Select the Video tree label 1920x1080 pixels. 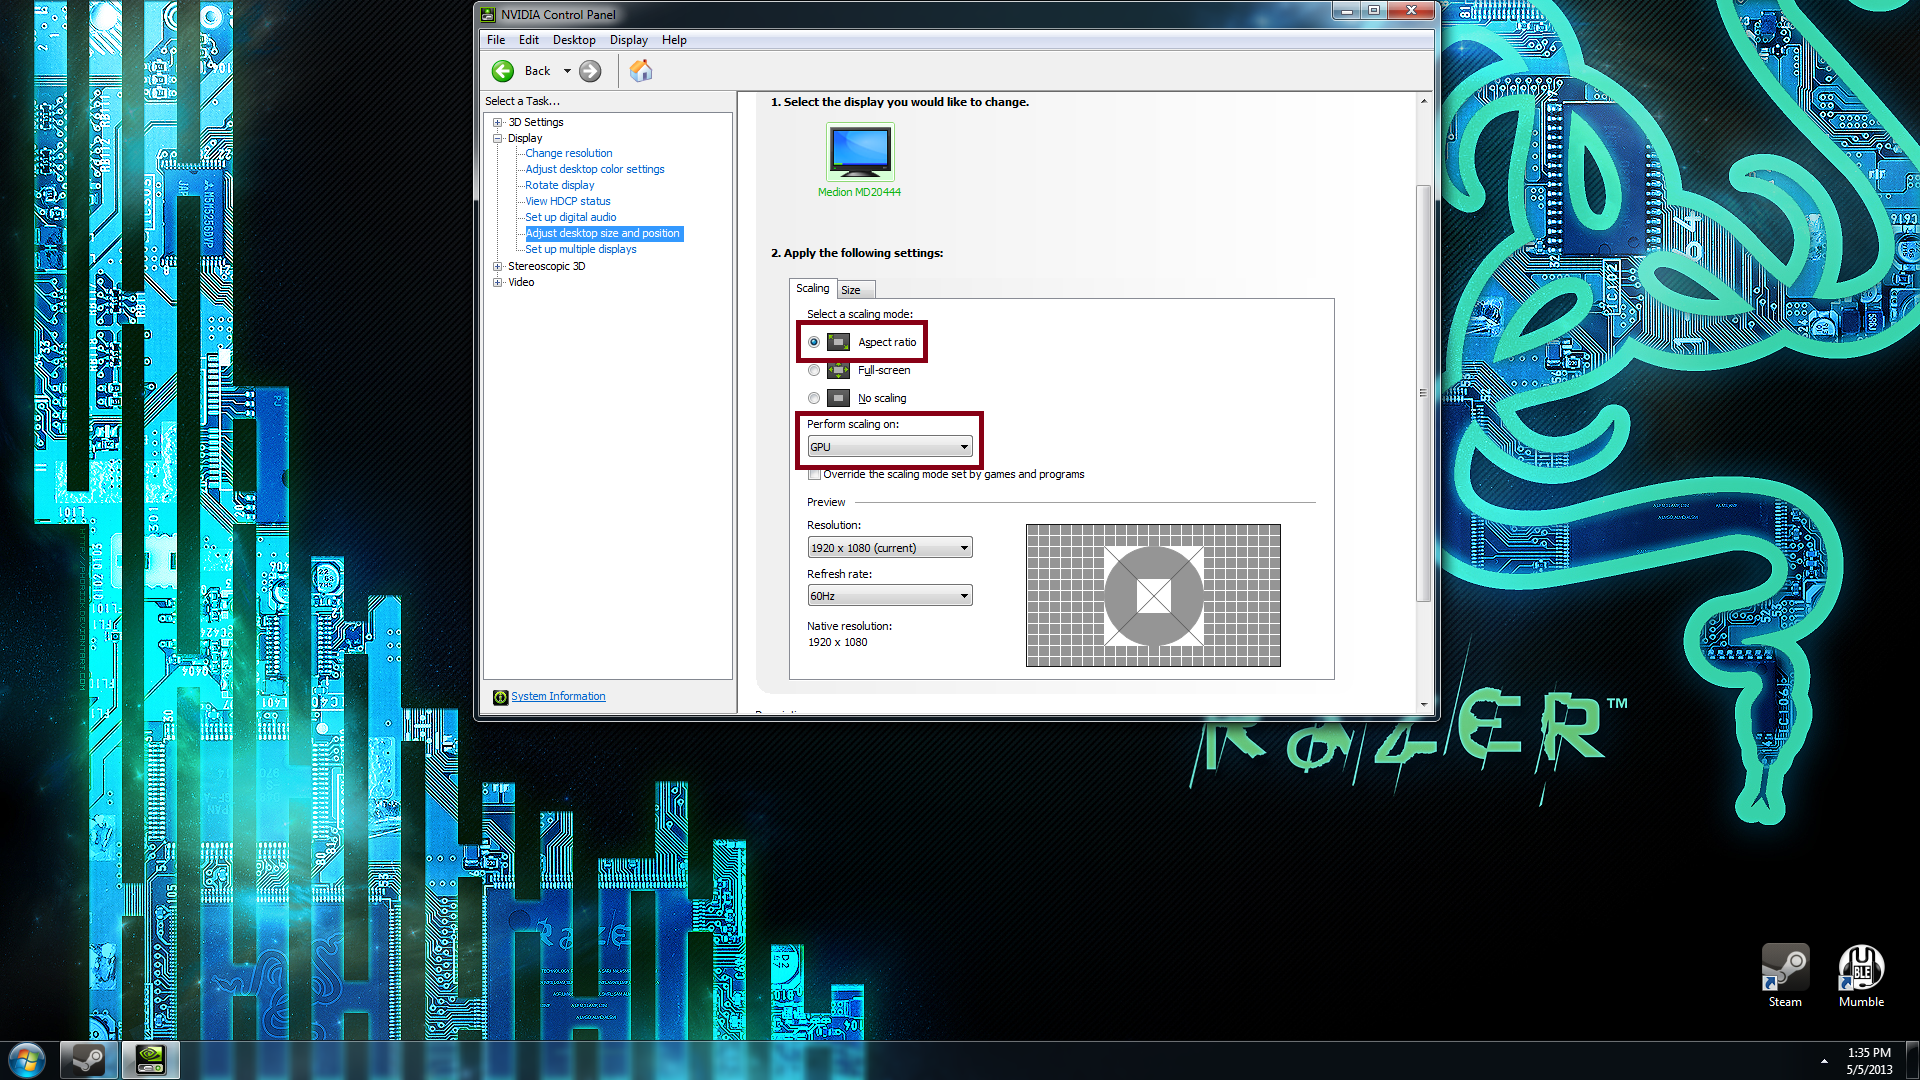click(x=521, y=283)
